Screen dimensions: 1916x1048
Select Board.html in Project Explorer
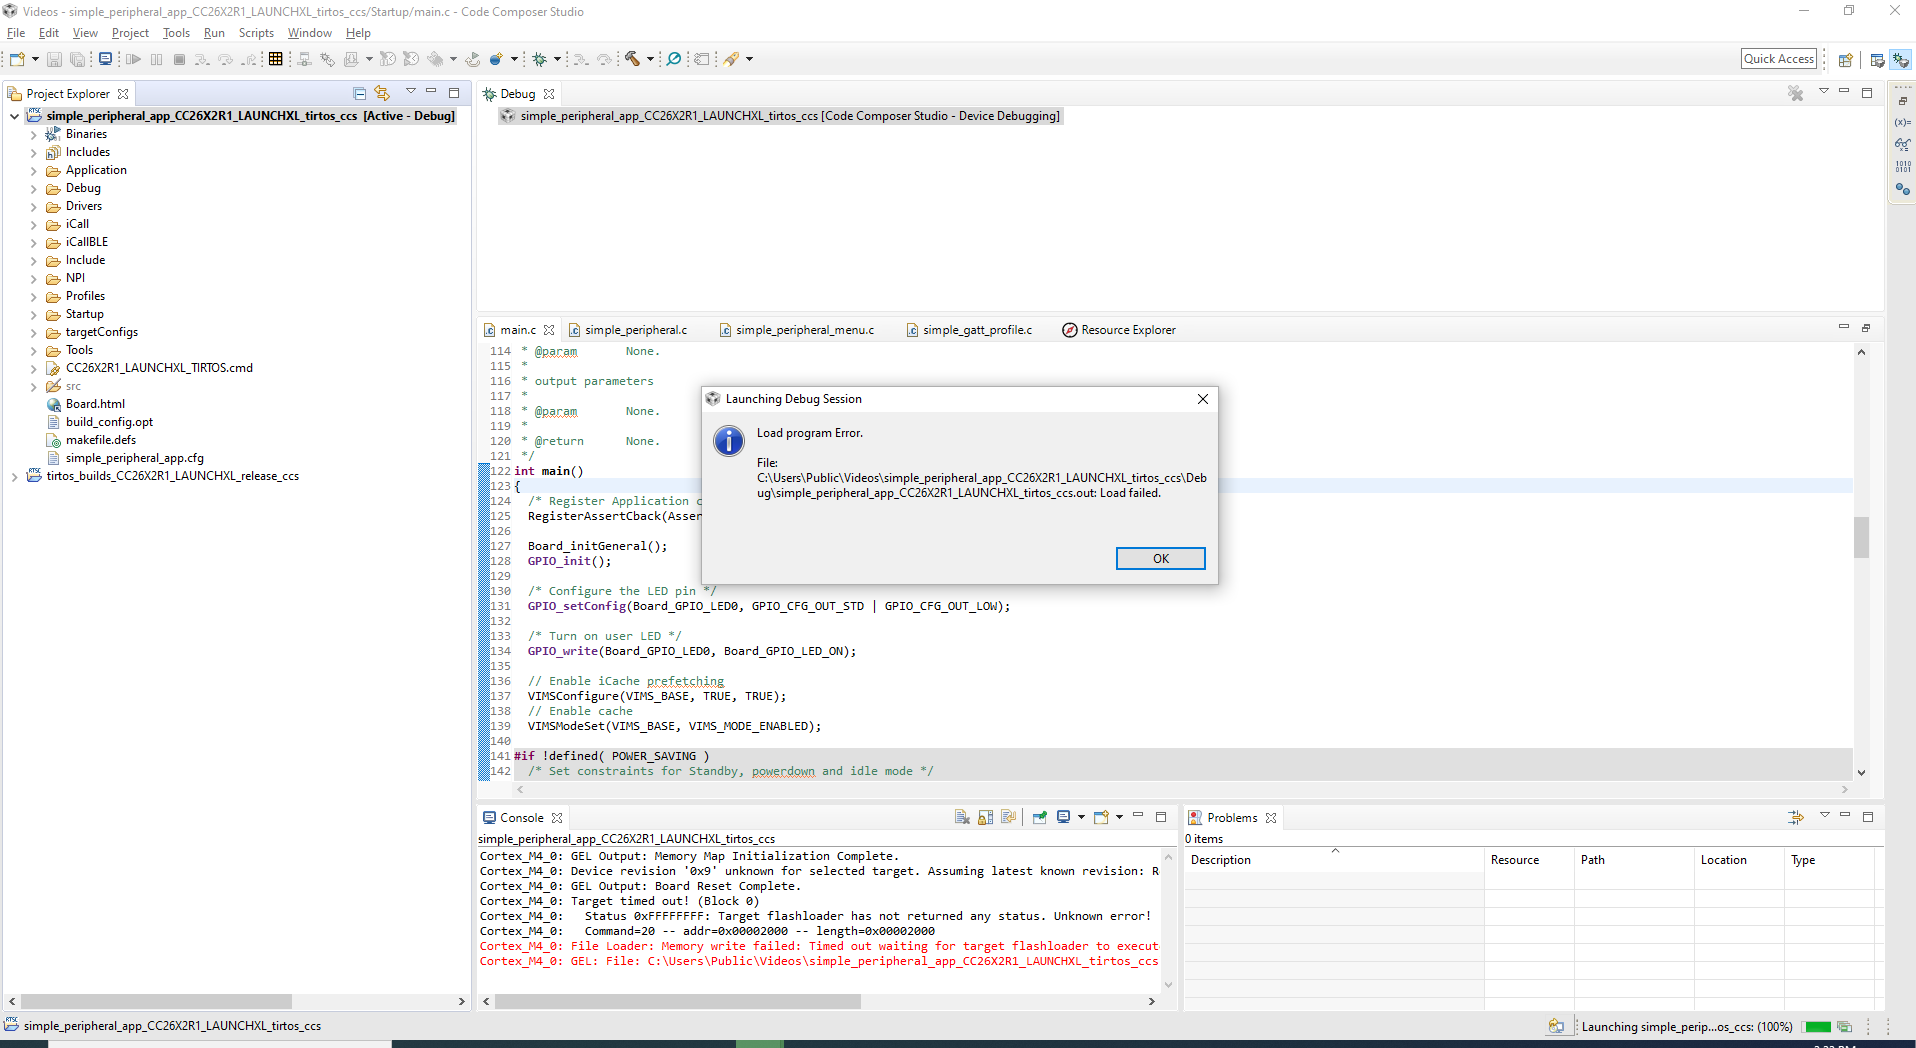coord(95,404)
